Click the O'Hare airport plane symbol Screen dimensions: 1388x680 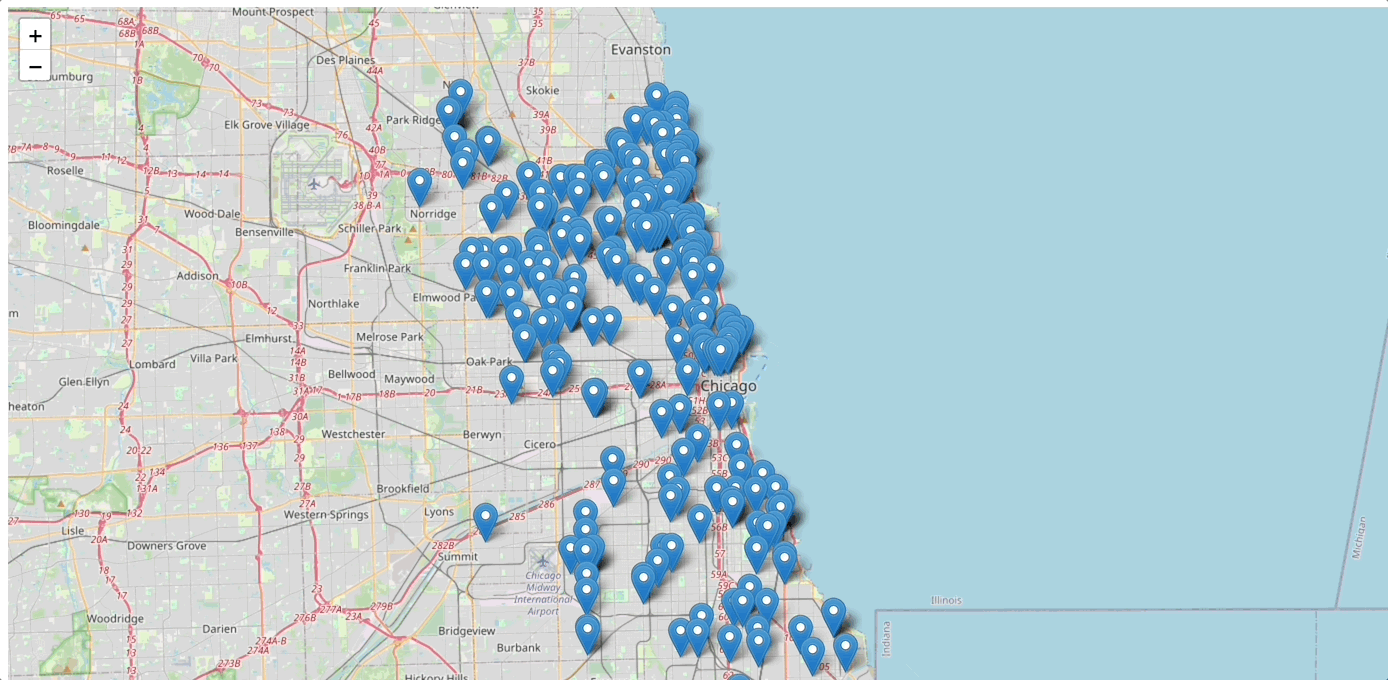(x=315, y=184)
